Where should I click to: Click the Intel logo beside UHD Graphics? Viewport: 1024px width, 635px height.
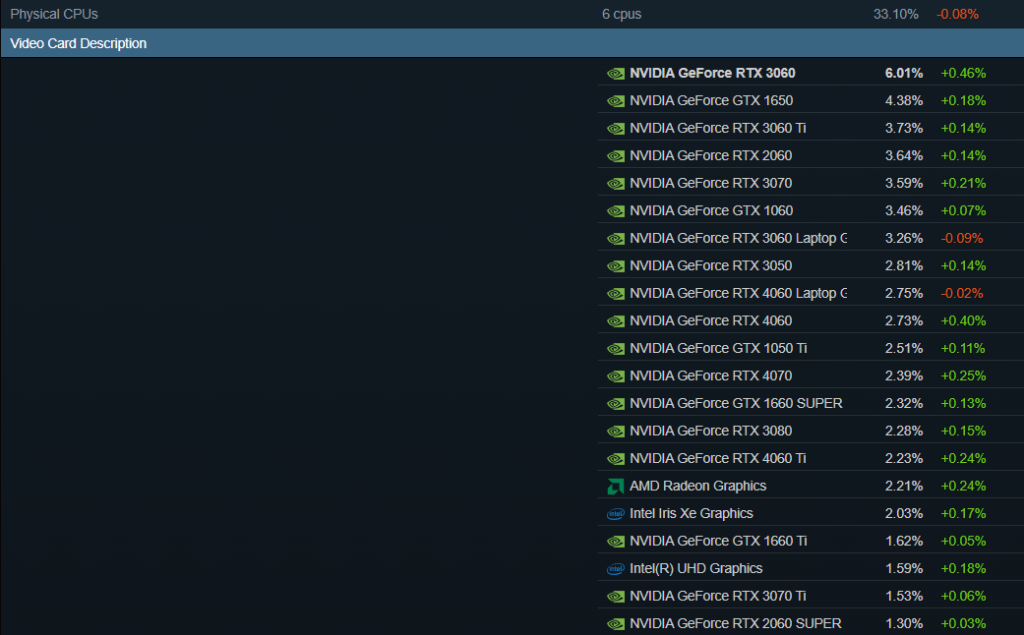tap(615, 569)
